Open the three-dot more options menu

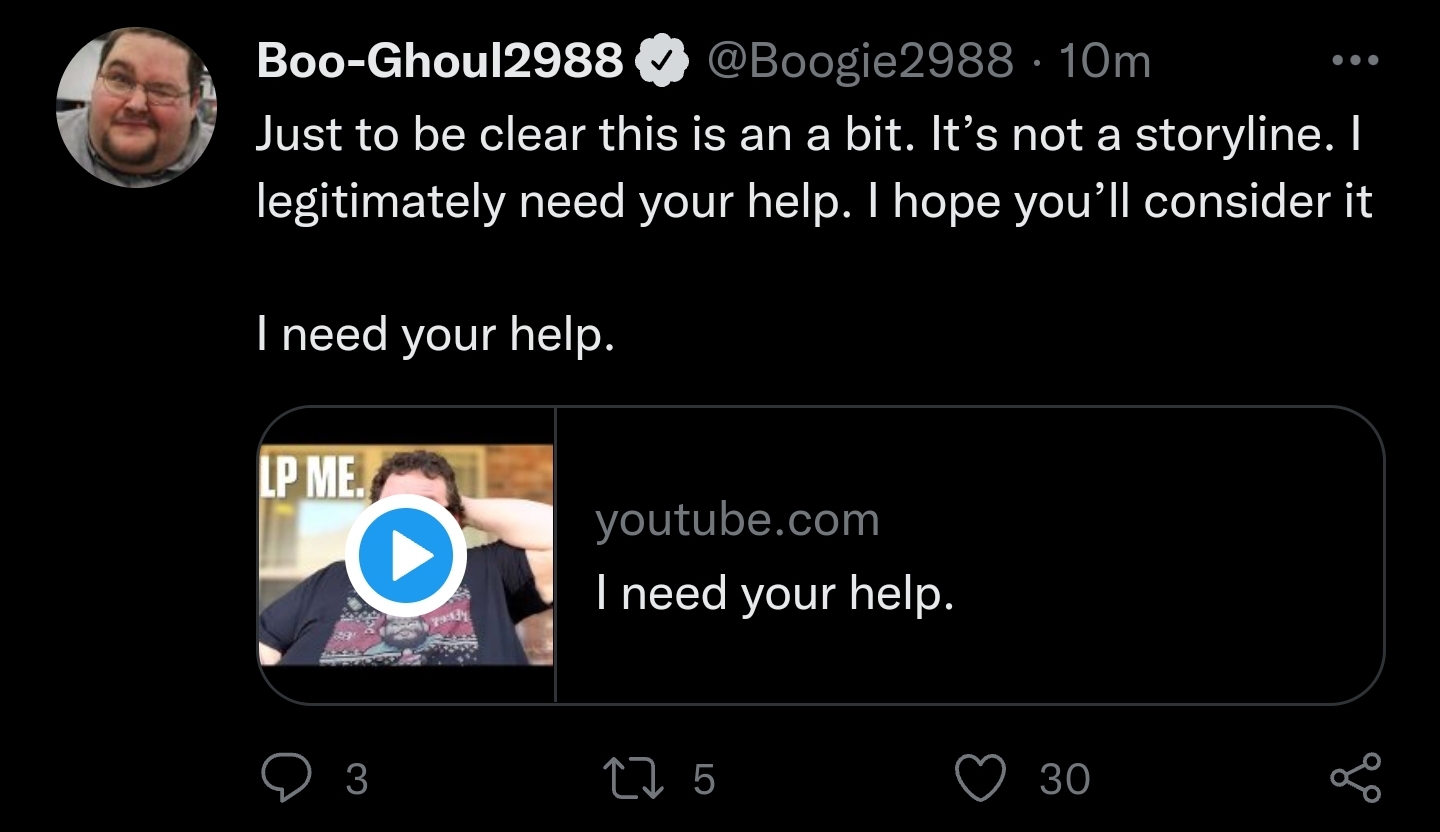point(1356,61)
